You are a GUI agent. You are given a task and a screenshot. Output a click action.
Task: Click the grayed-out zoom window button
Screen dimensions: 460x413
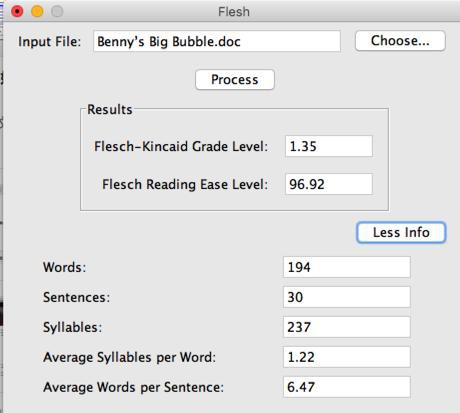(x=57, y=11)
